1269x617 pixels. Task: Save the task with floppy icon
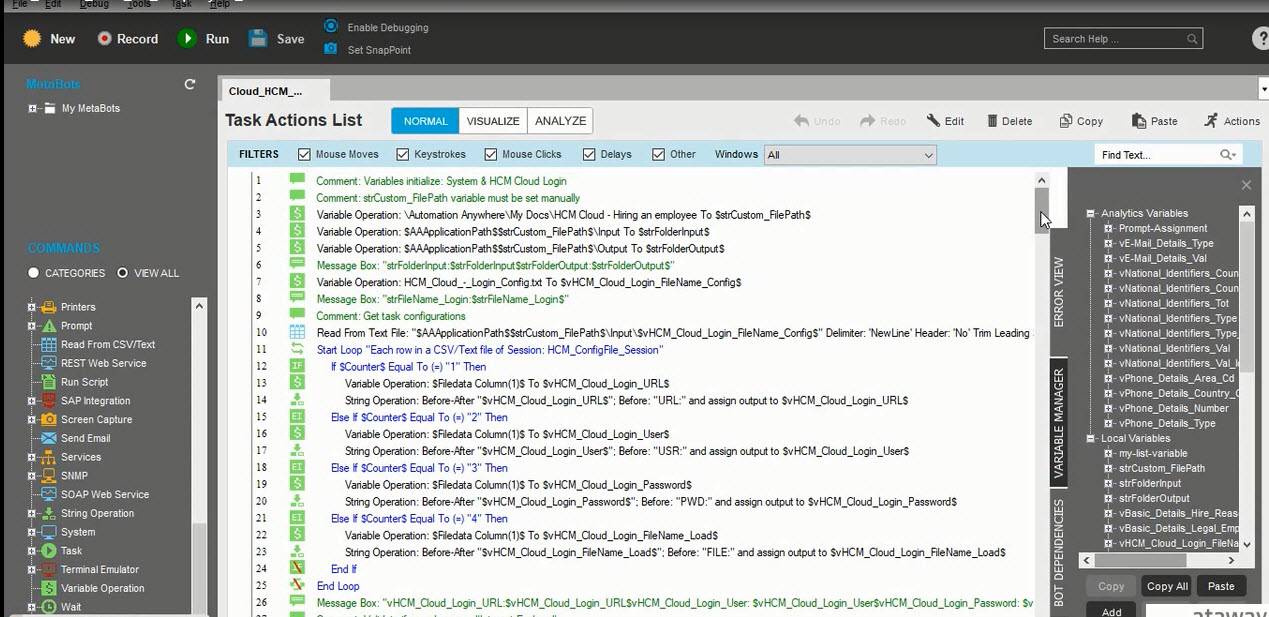(x=258, y=39)
